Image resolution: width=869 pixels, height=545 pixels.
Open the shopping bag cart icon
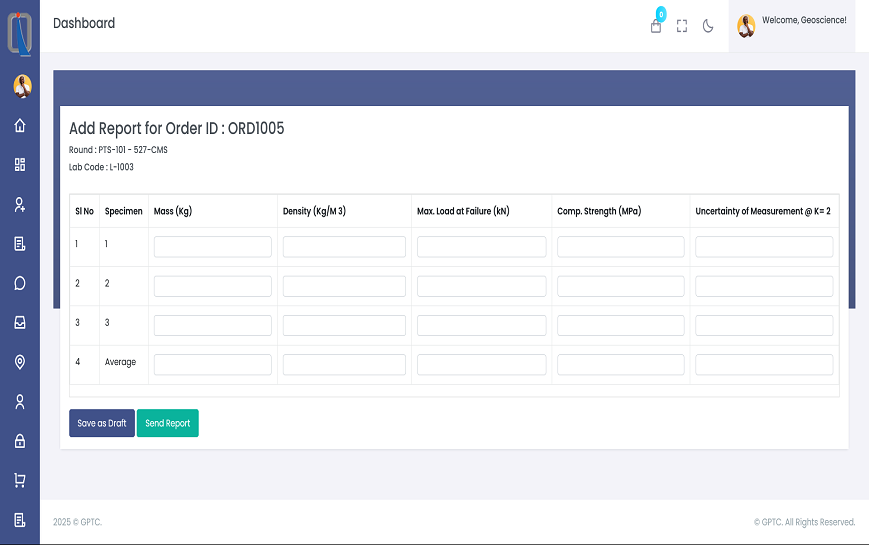tap(656, 26)
